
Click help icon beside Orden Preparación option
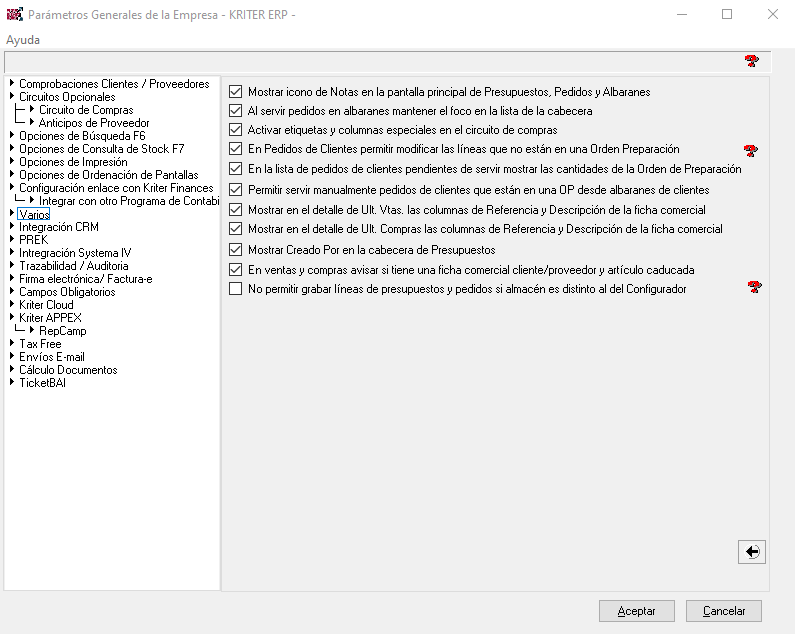[x=751, y=150]
